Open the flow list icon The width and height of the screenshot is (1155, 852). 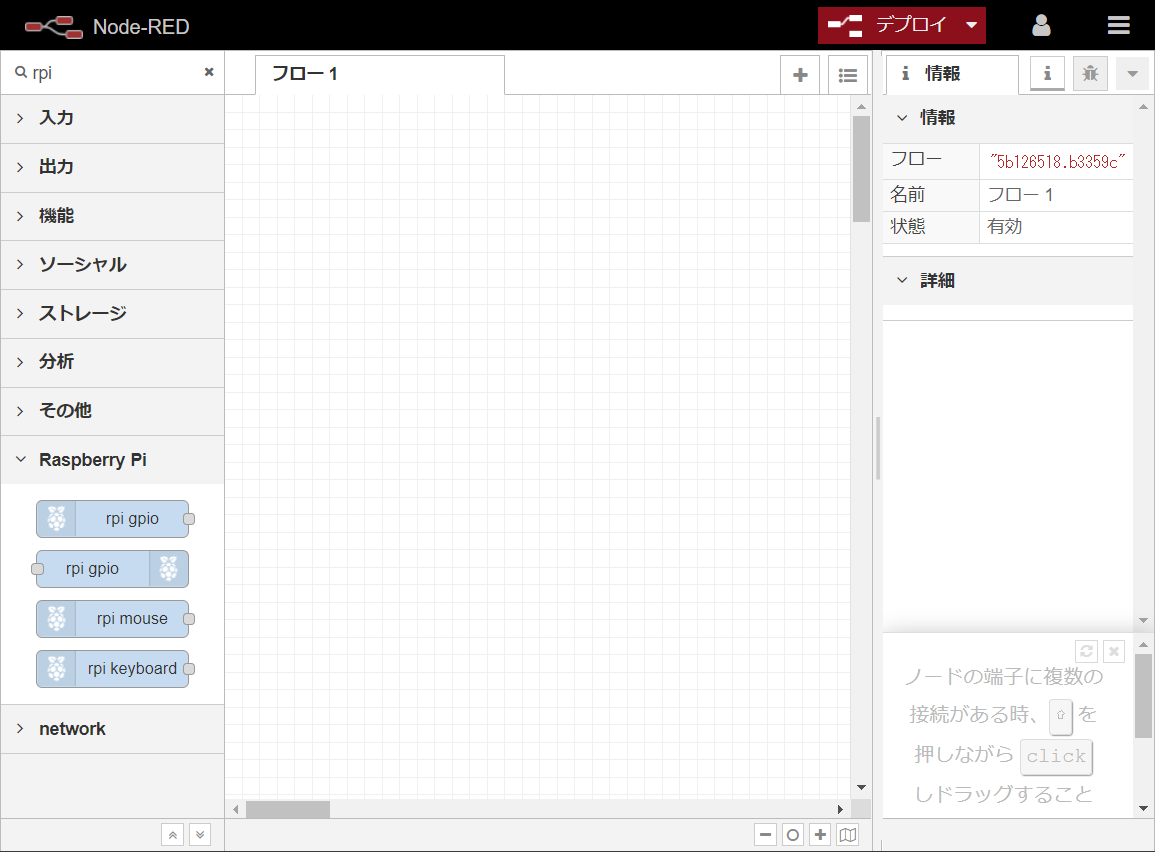point(848,75)
